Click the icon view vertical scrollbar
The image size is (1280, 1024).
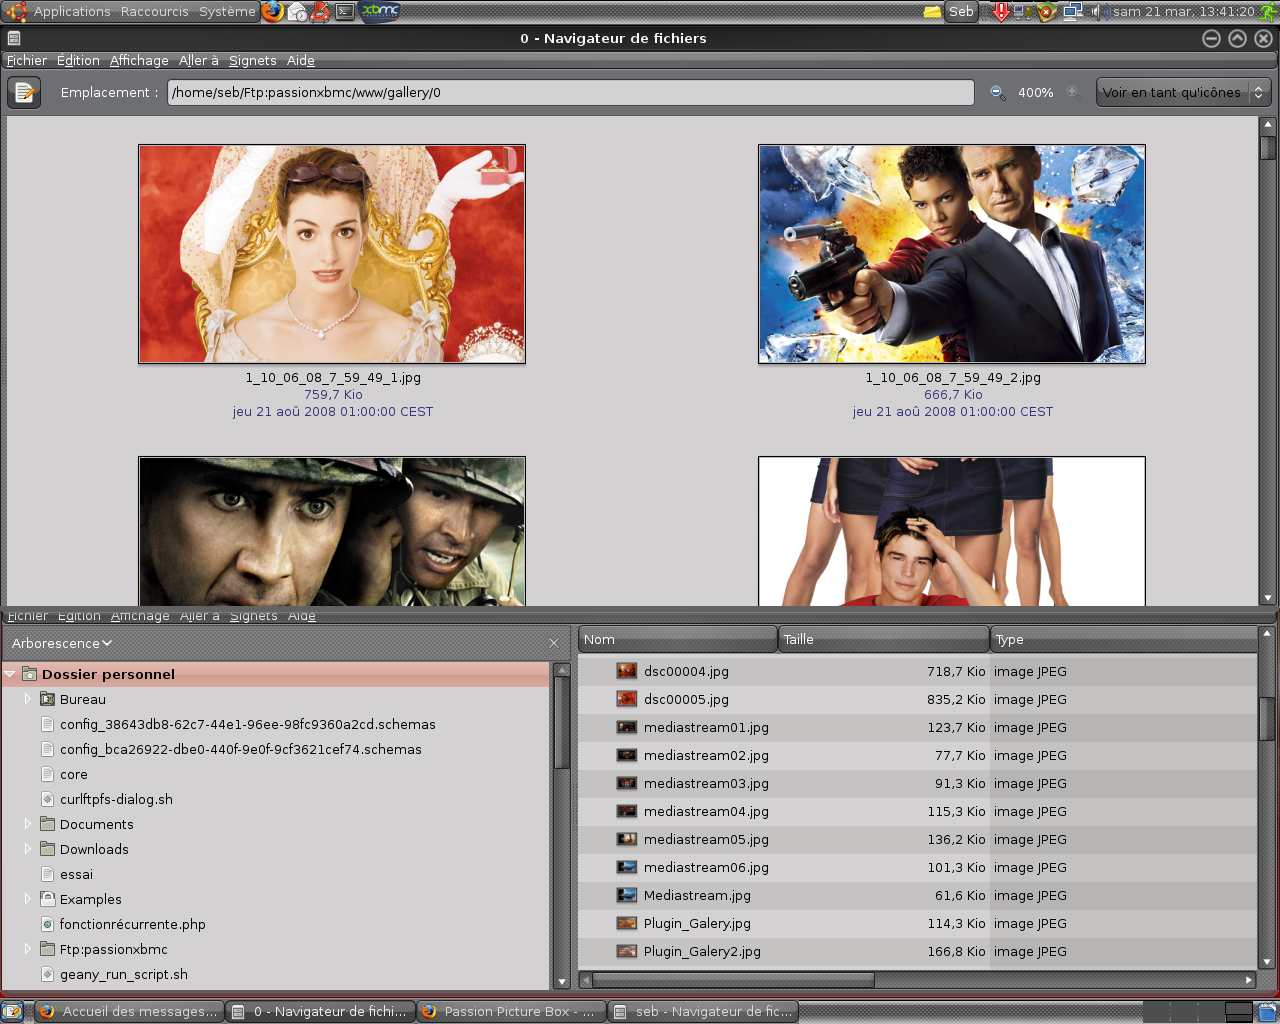click(1268, 360)
